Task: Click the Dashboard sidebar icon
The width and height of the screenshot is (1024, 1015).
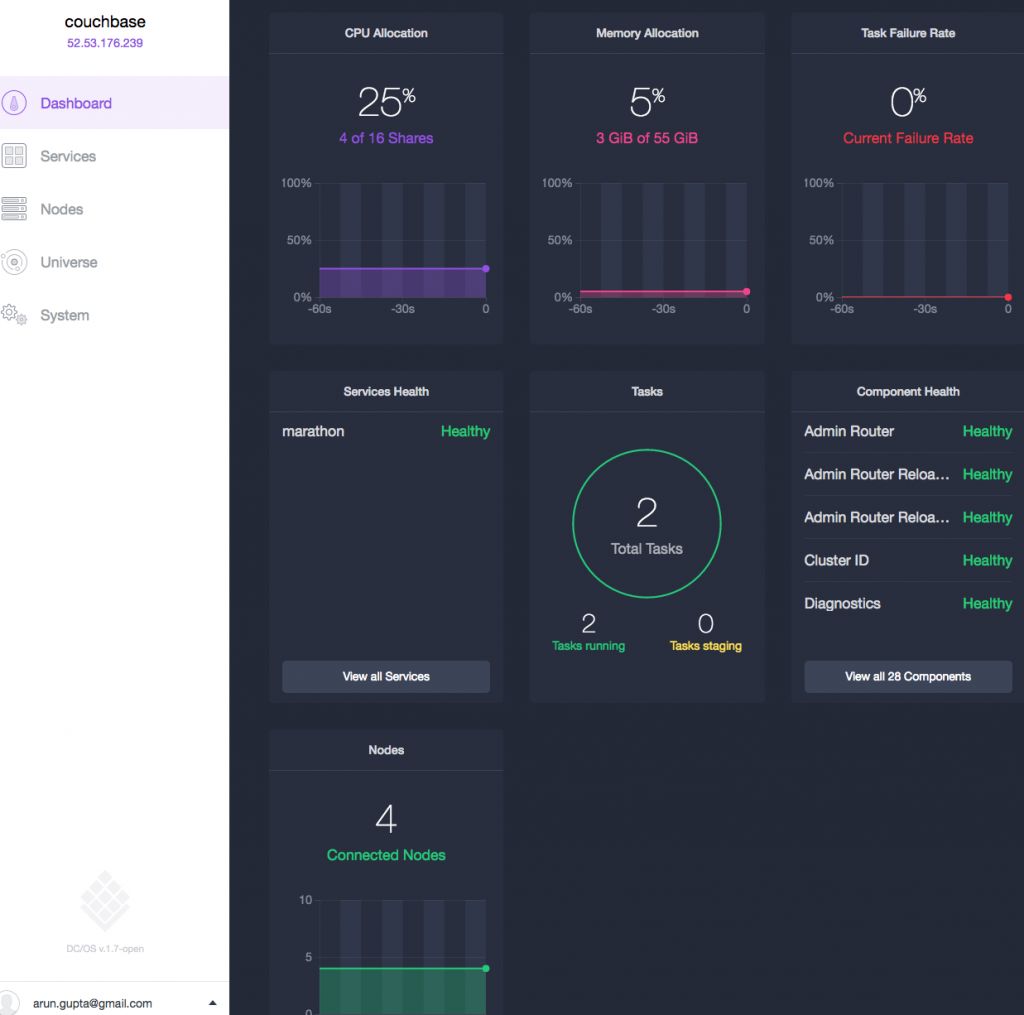Action: 14,103
